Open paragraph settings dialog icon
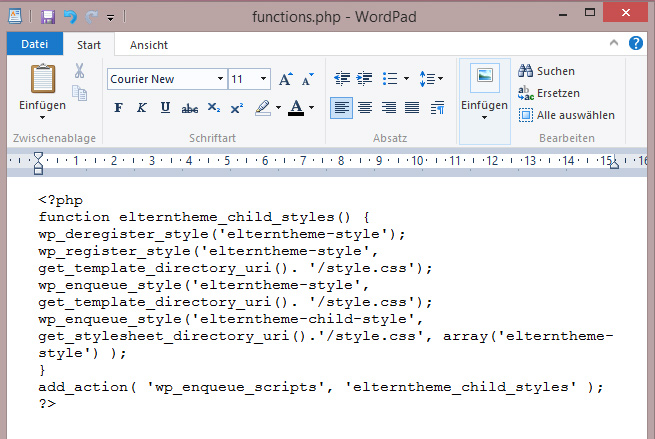 tap(437, 108)
